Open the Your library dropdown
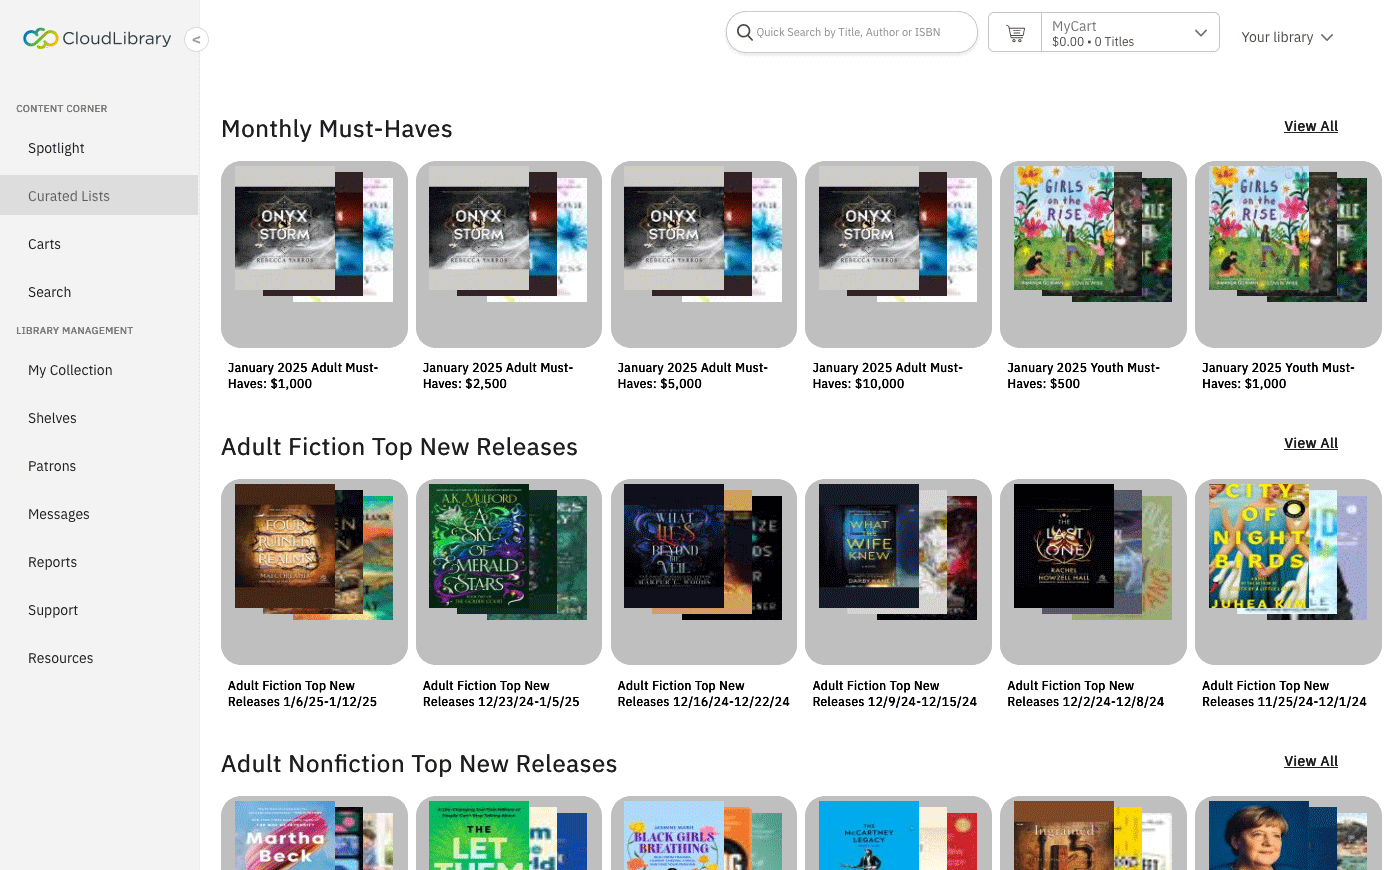The image size is (1390, 870). [x=1287, y=37]
